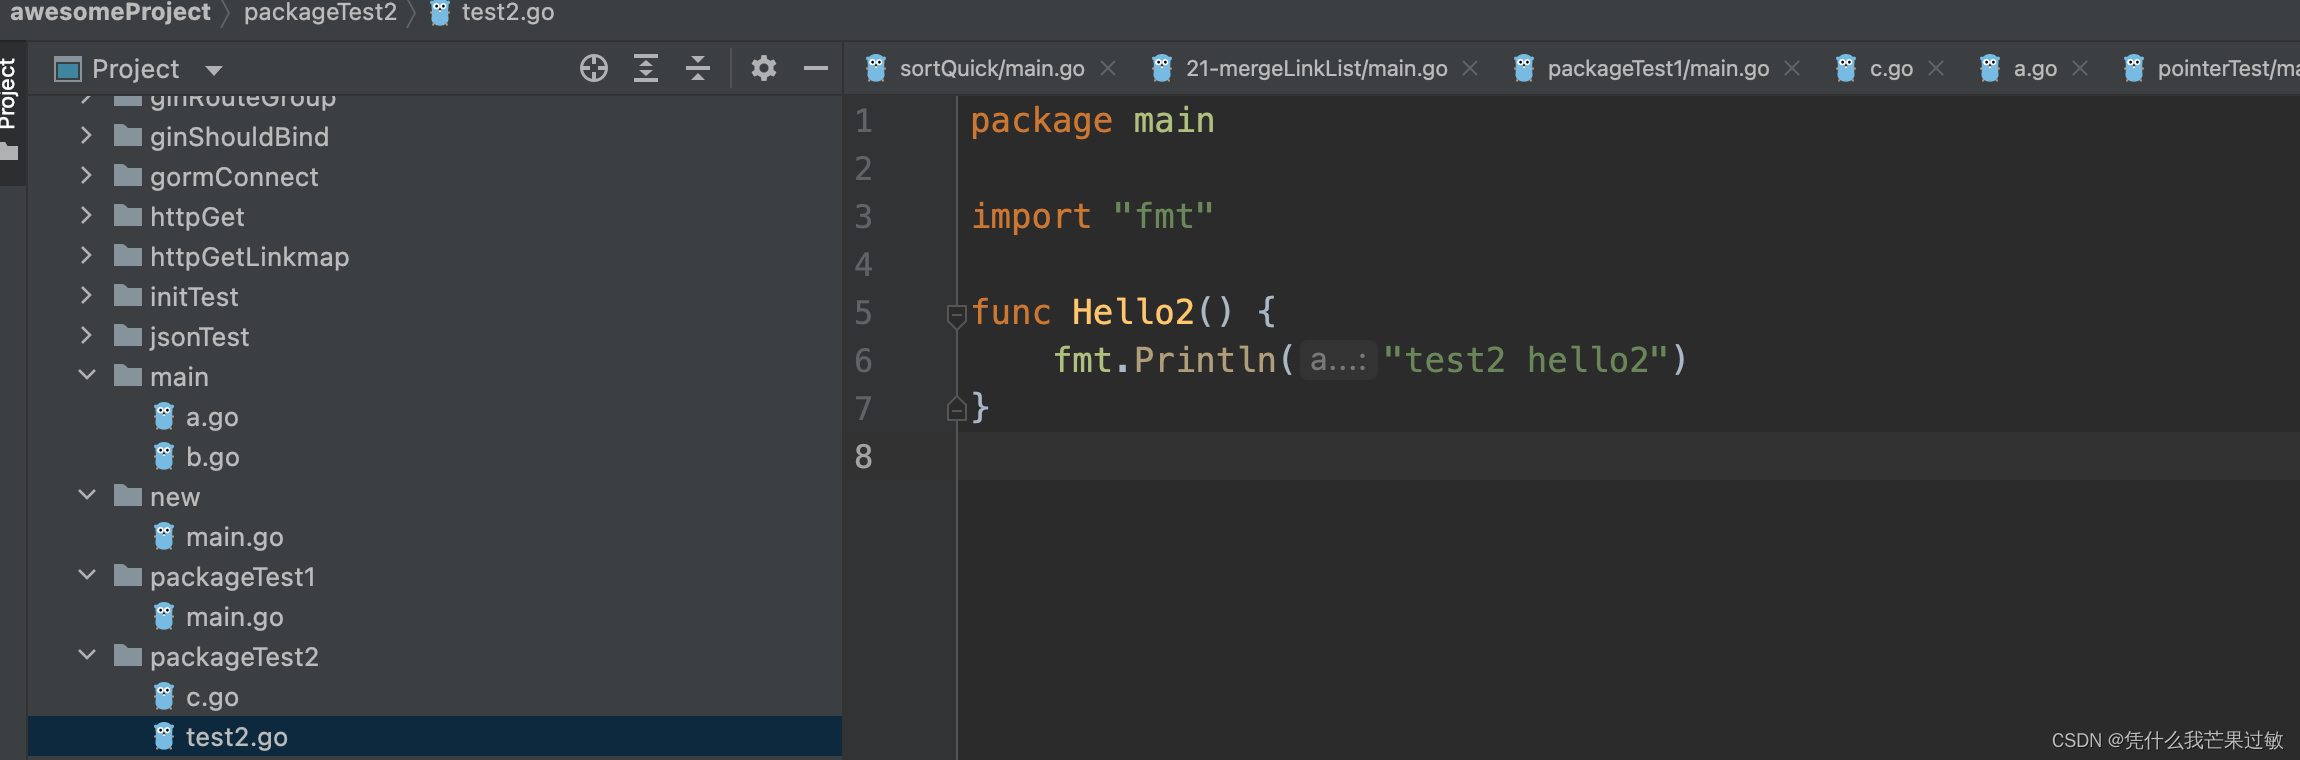Click the fold end marker at line 7
2300x760 pixels.
point(956,408)
